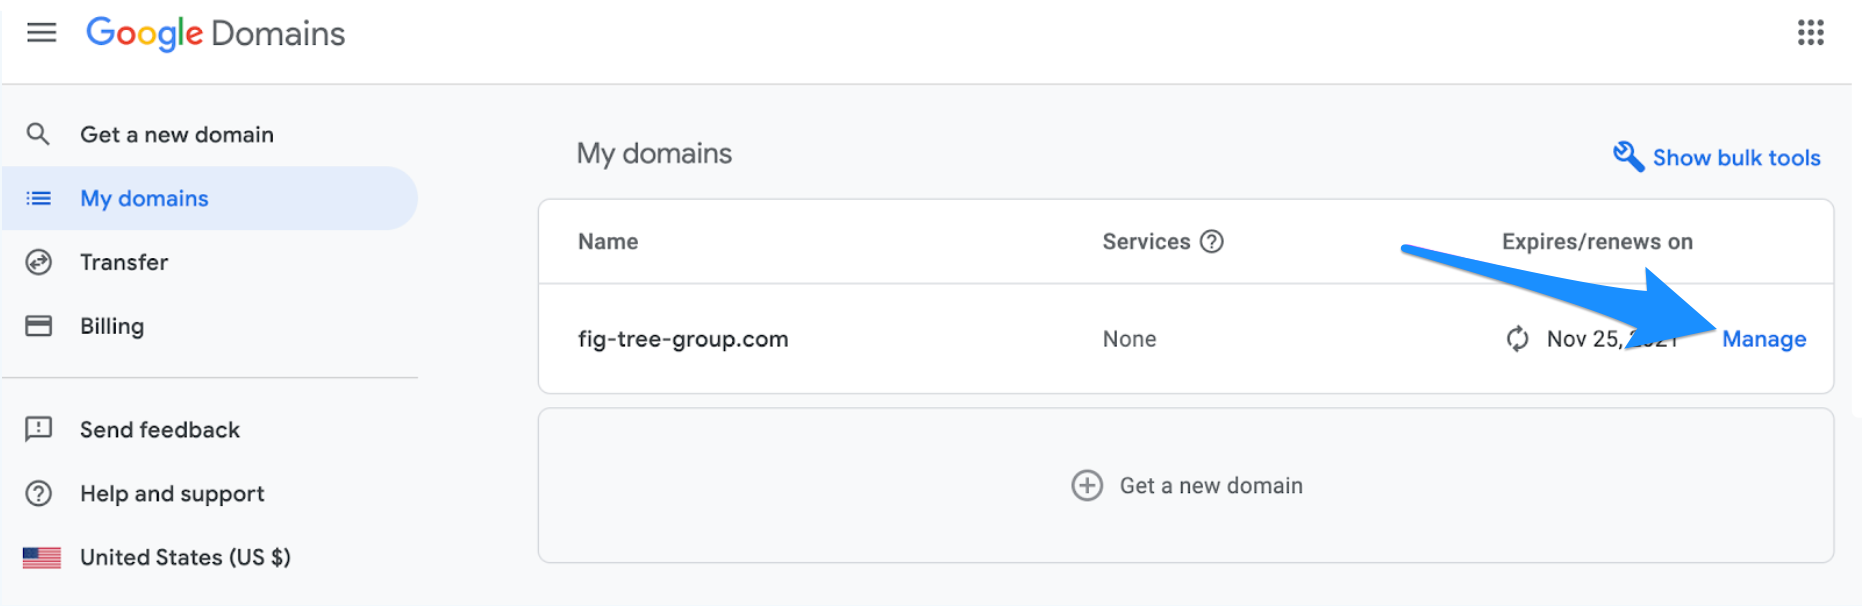Screen dimensions: 1862x606
Task: Click the Show bulk tools link
Action: (1736, 157)
